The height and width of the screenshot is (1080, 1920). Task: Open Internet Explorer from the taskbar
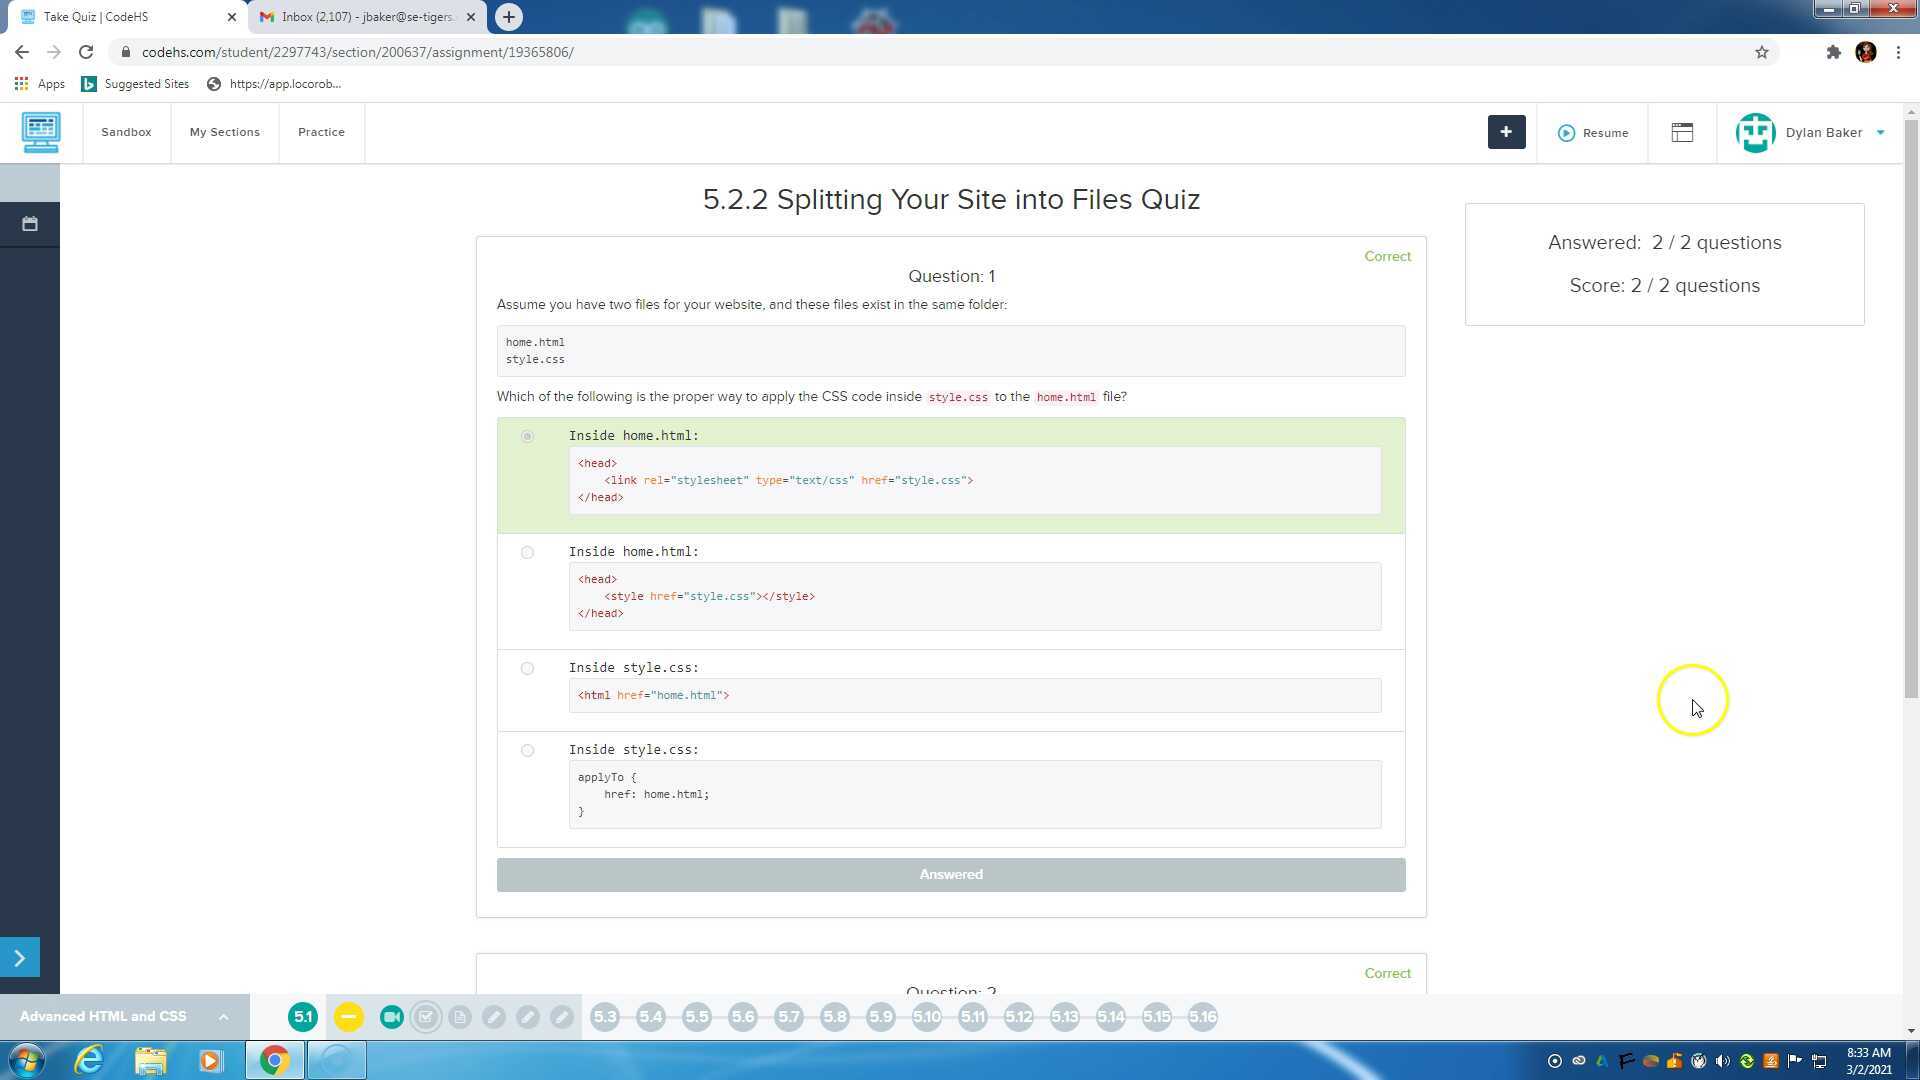[89, 1060]
